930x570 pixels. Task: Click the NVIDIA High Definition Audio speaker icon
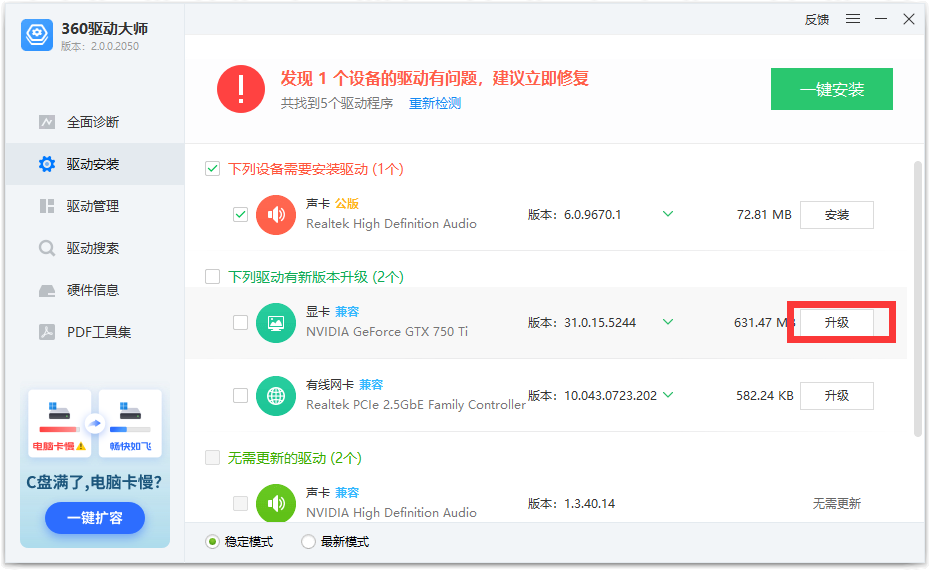[x=276, y=503]
